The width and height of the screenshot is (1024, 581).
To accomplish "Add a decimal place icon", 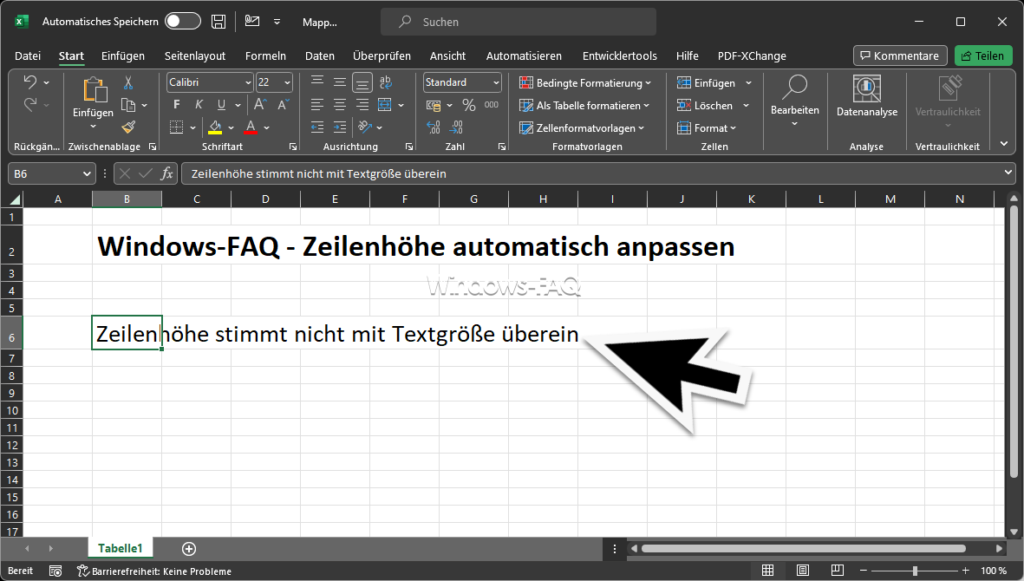I will (x=433, y=127).
